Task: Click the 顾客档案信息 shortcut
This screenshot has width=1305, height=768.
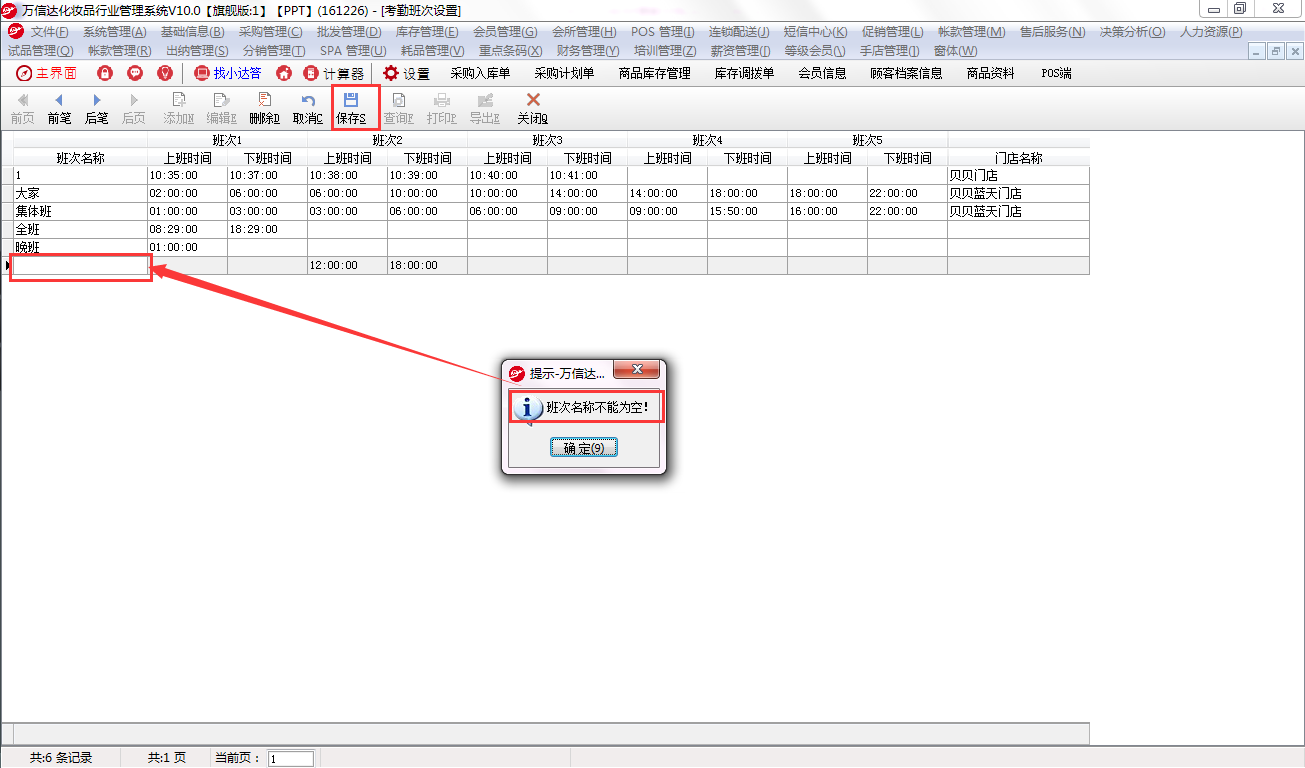Action: tap(906, 73)
